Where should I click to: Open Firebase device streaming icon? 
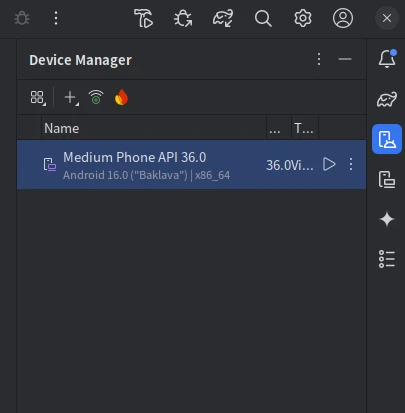pyautogui.click(x=121, y=97)
